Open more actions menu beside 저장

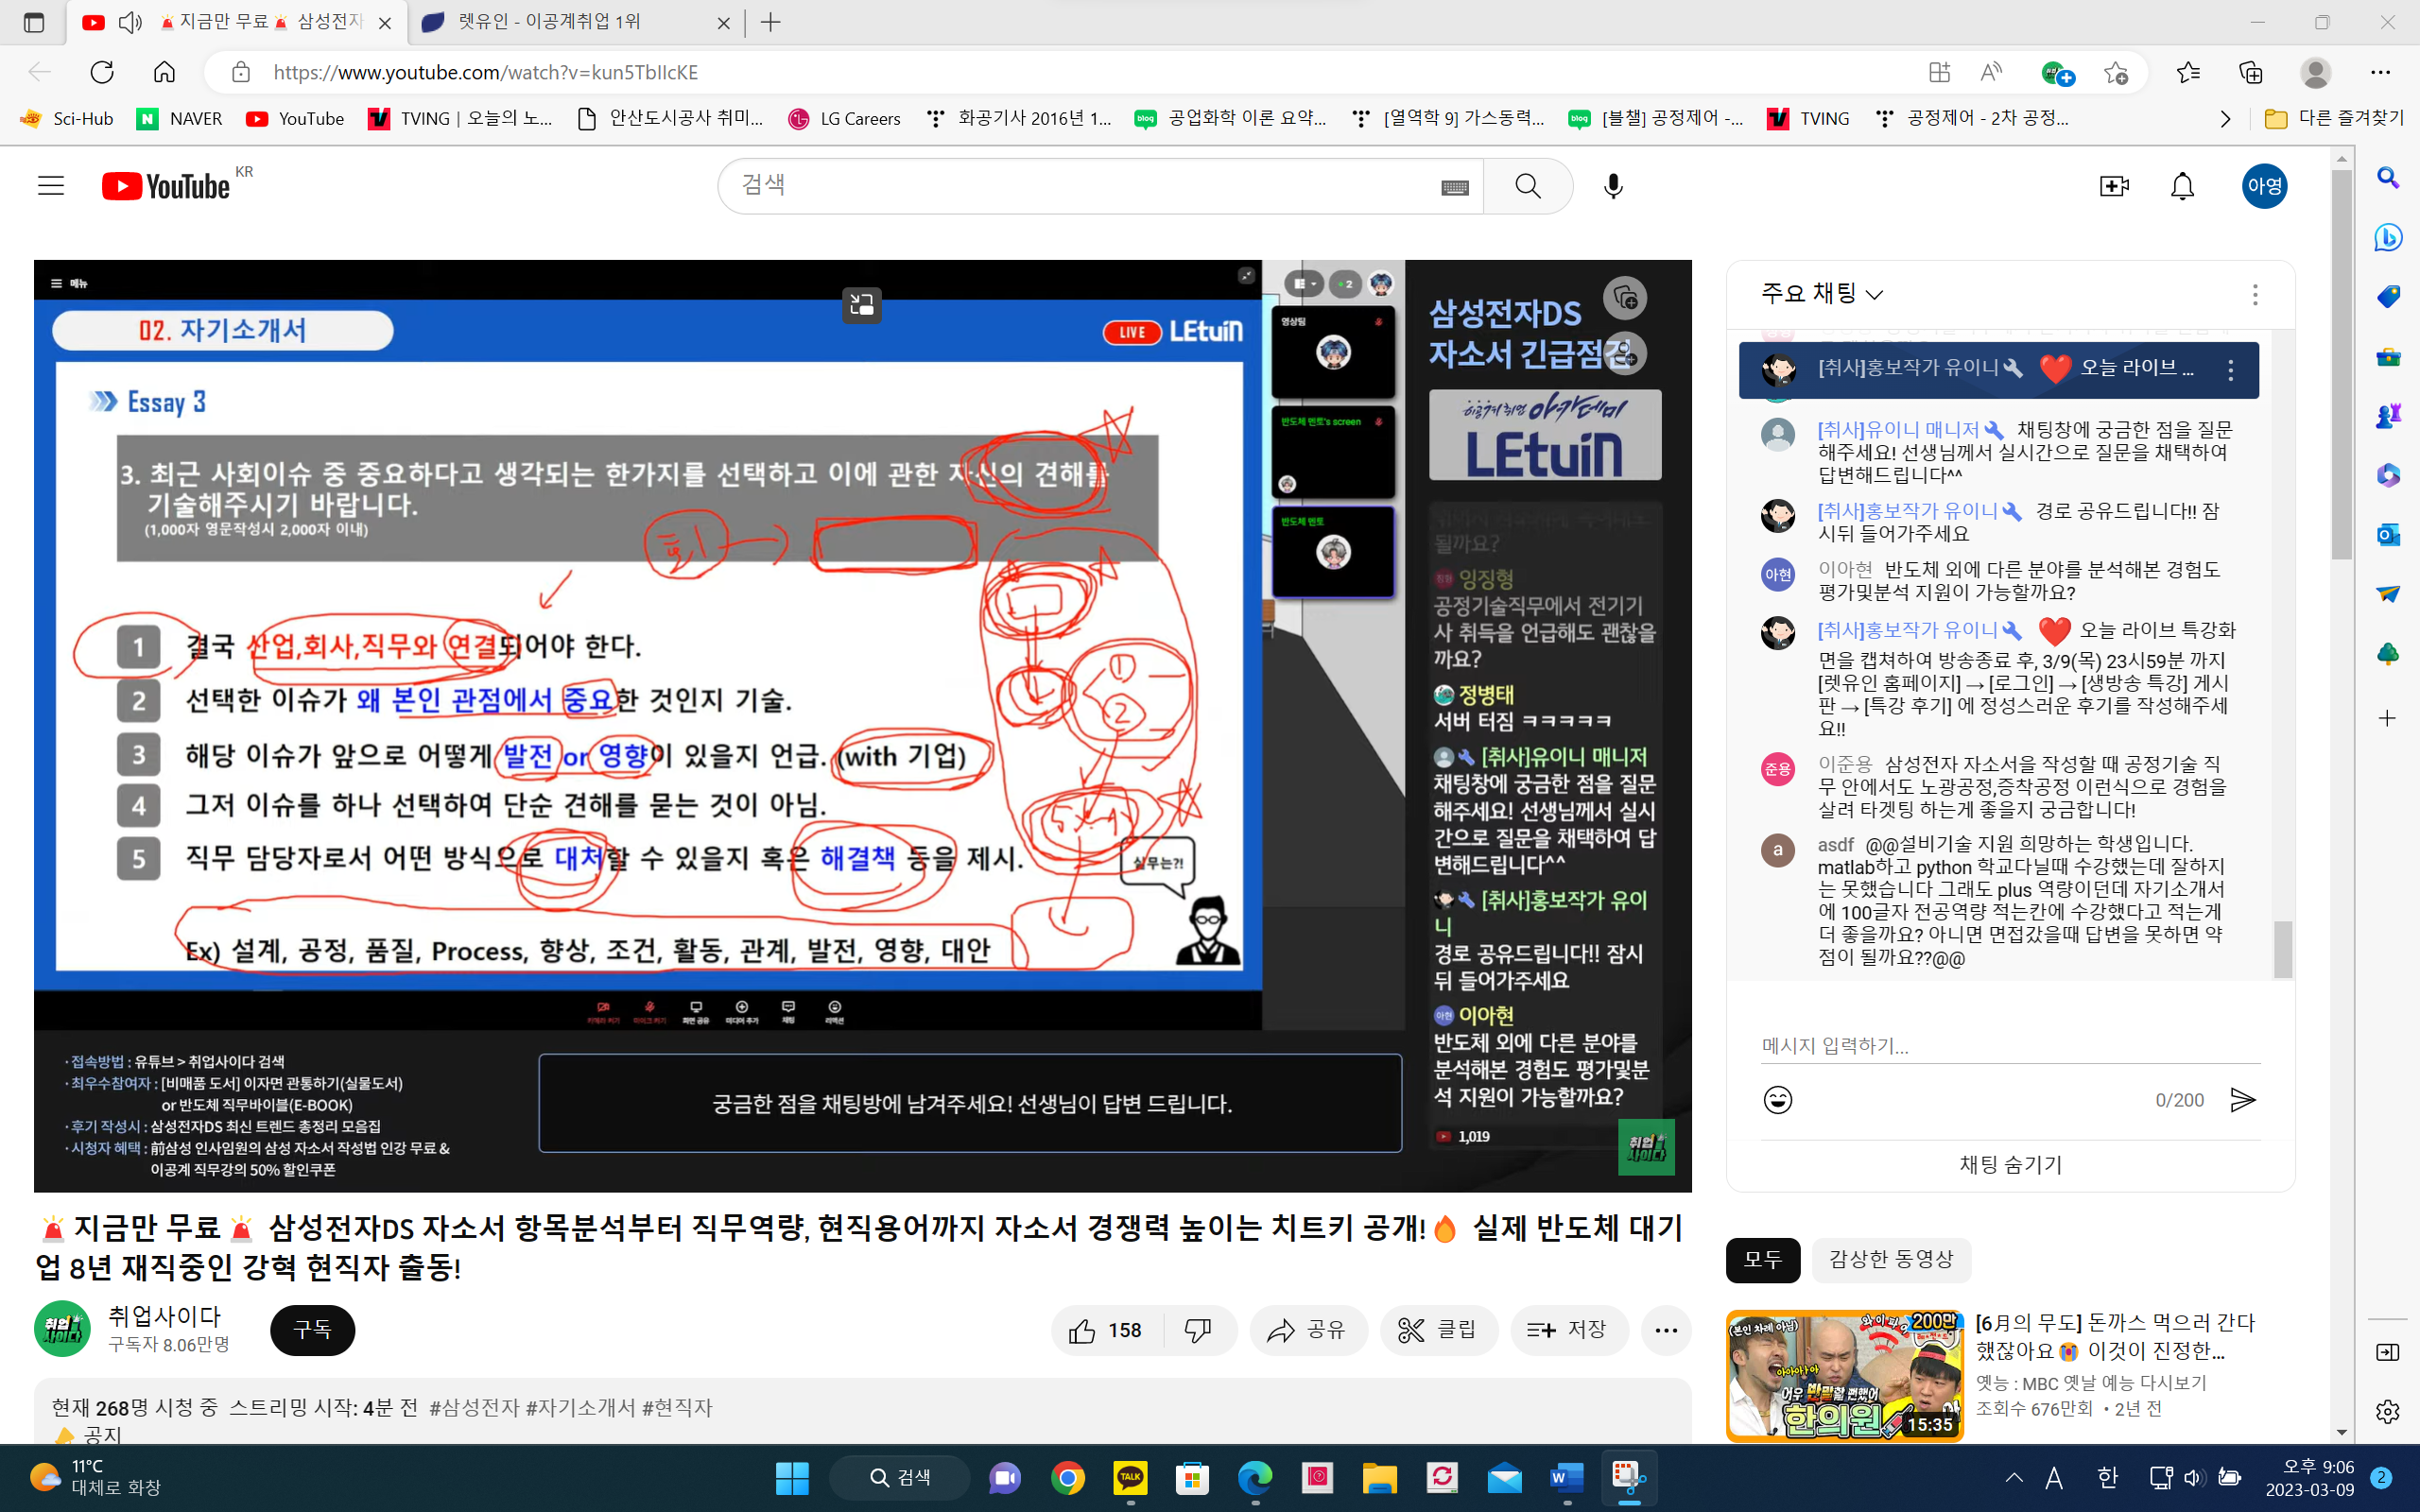tap(1665, 1330)
